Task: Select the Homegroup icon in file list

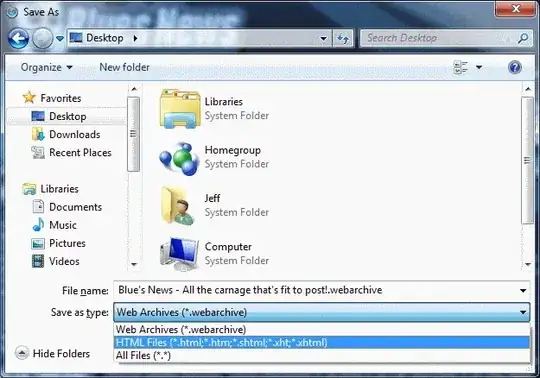Action: 179,158
